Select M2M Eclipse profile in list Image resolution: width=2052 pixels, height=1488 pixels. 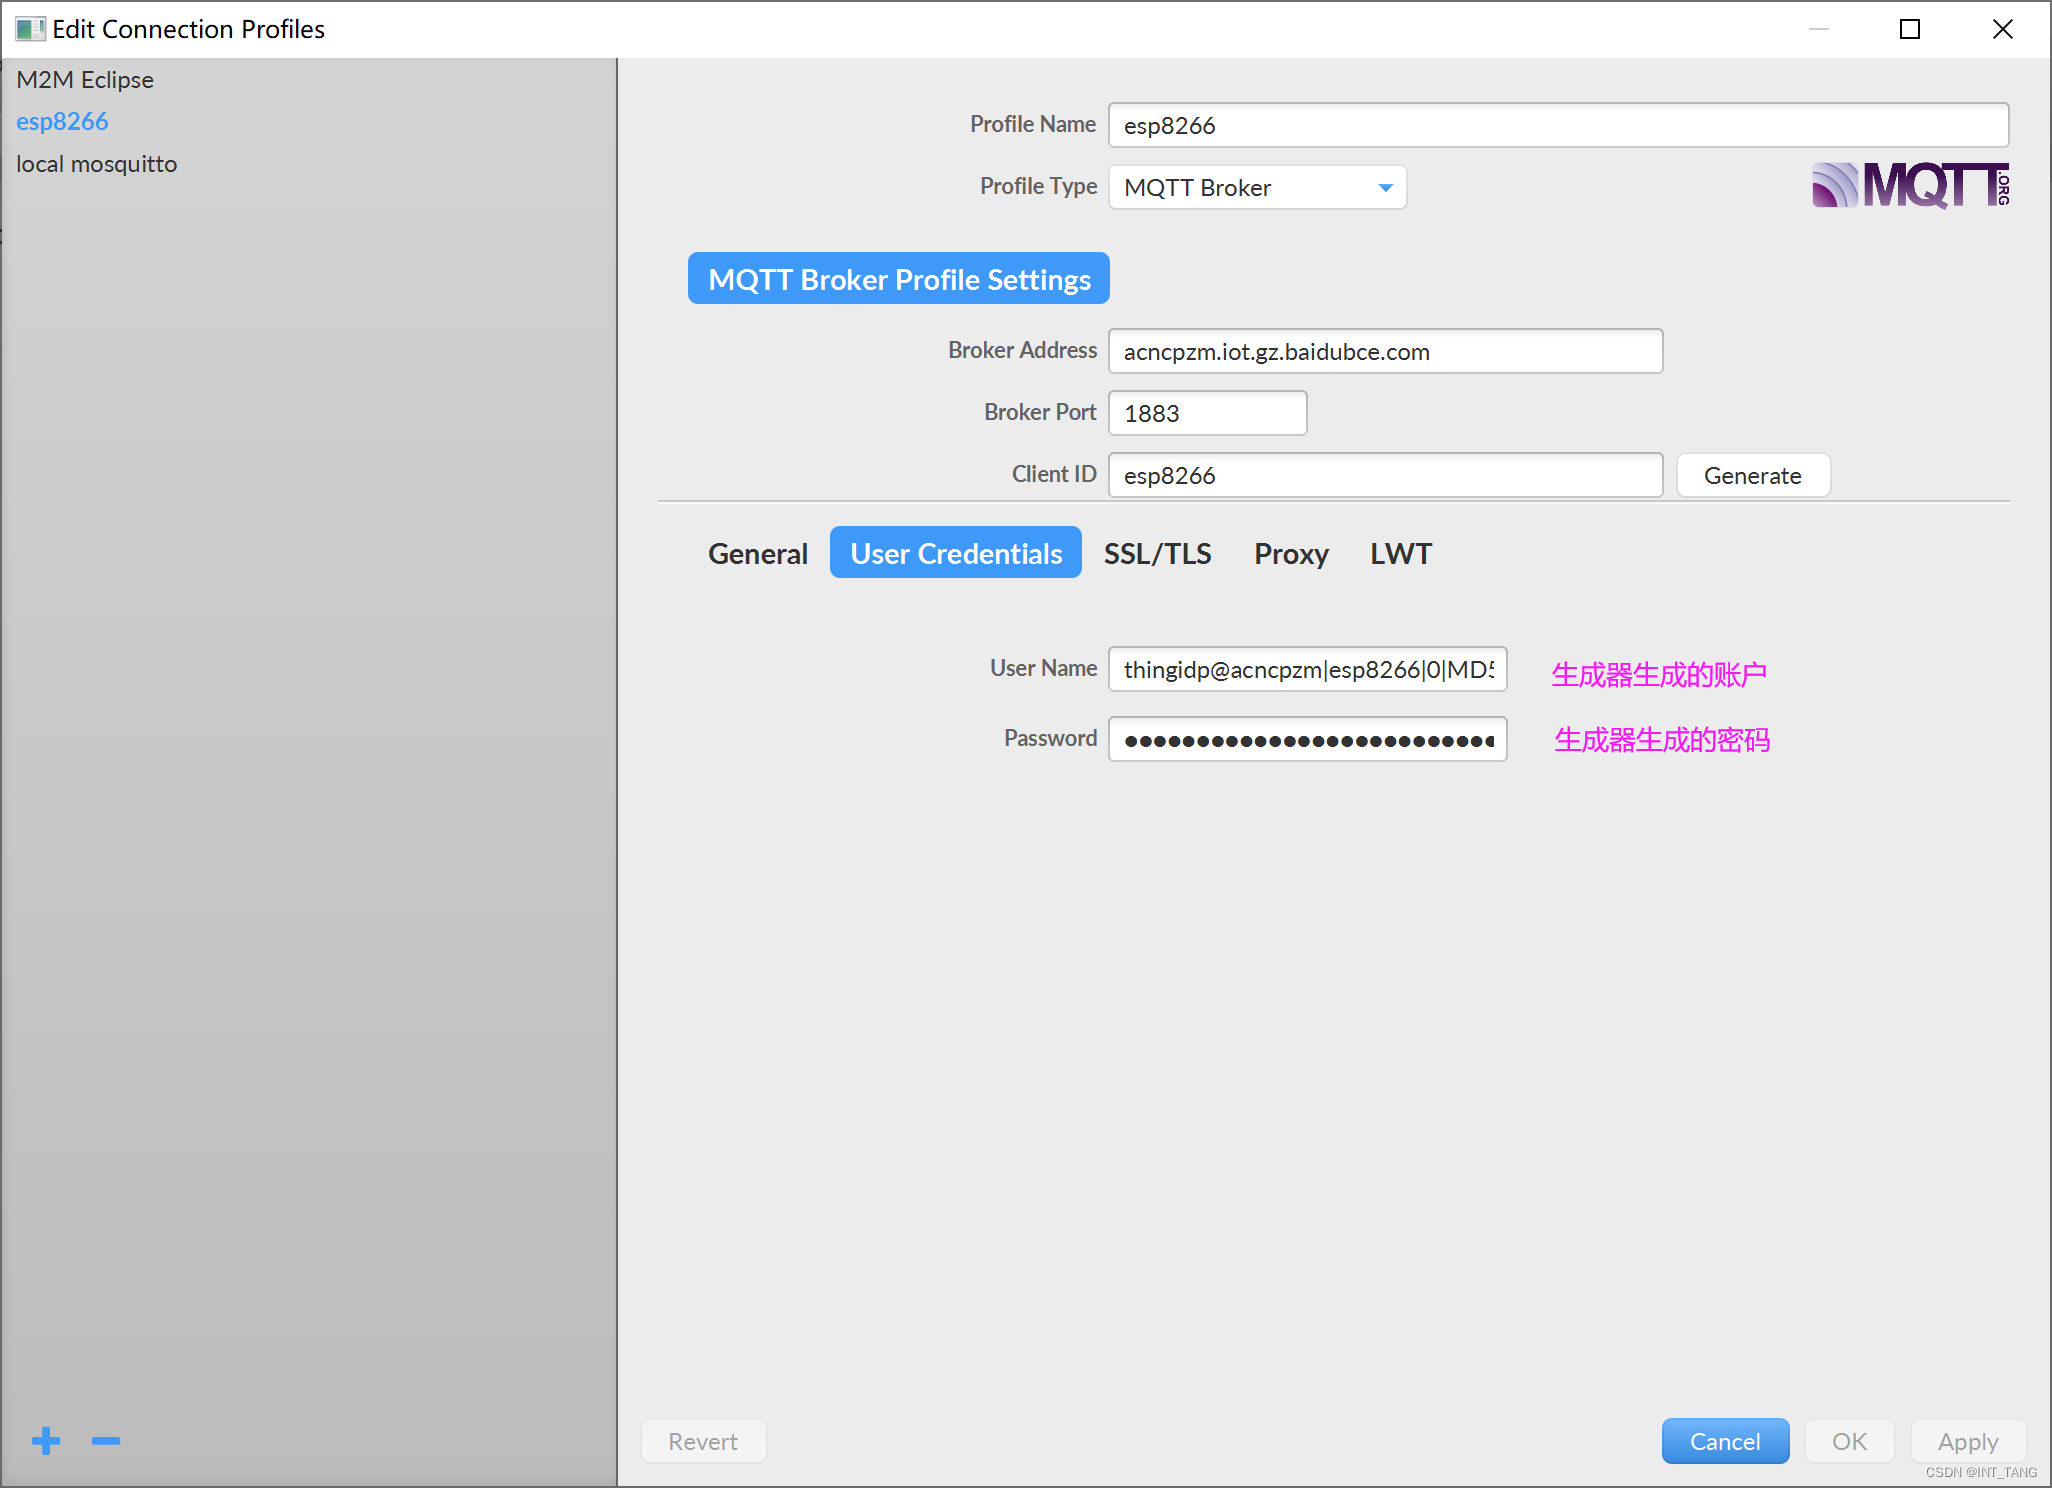coord(308,80)
